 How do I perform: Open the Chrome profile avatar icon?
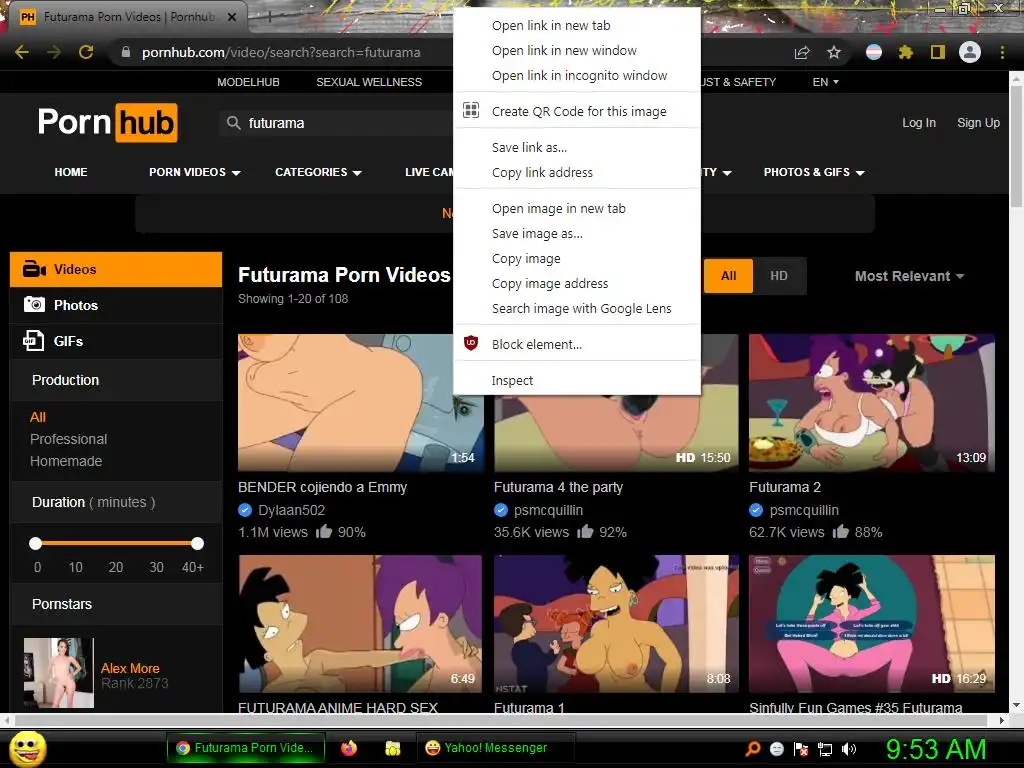click(970, 52)
